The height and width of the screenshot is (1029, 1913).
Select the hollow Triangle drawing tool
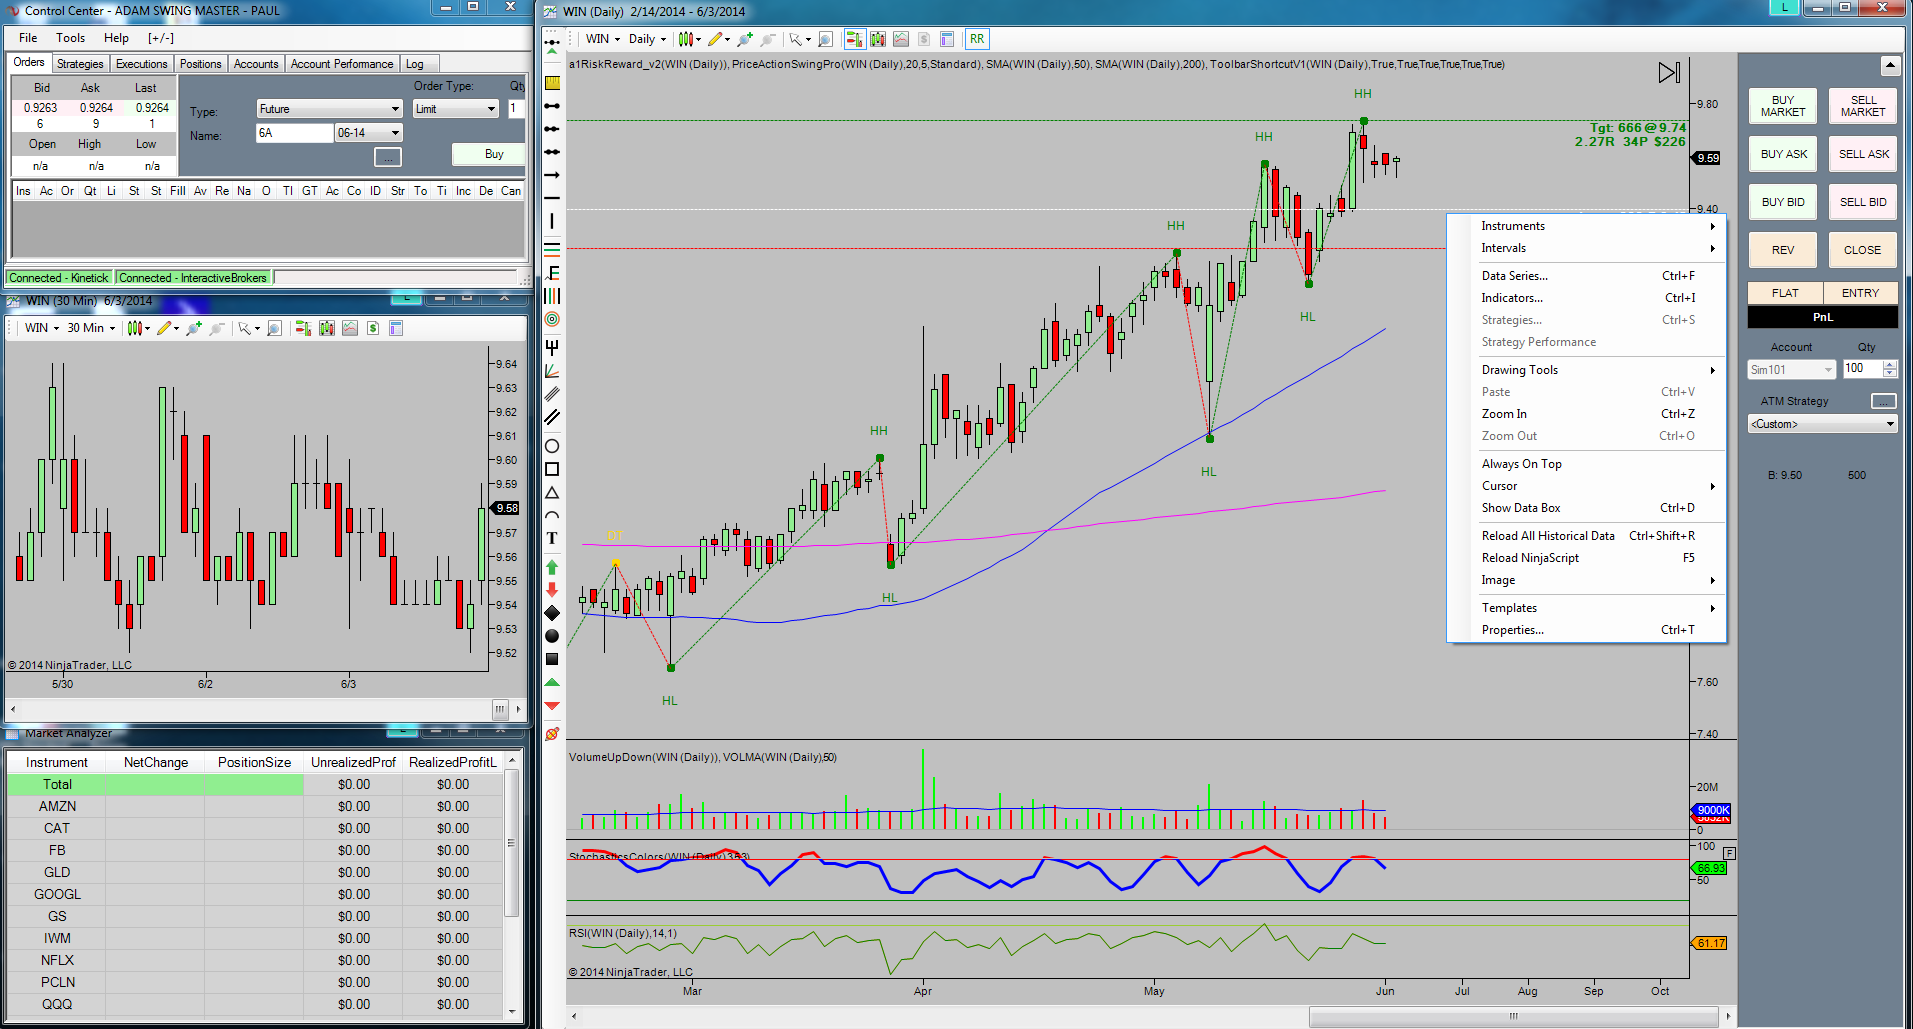pyautogui.click(x=552, y=493)
